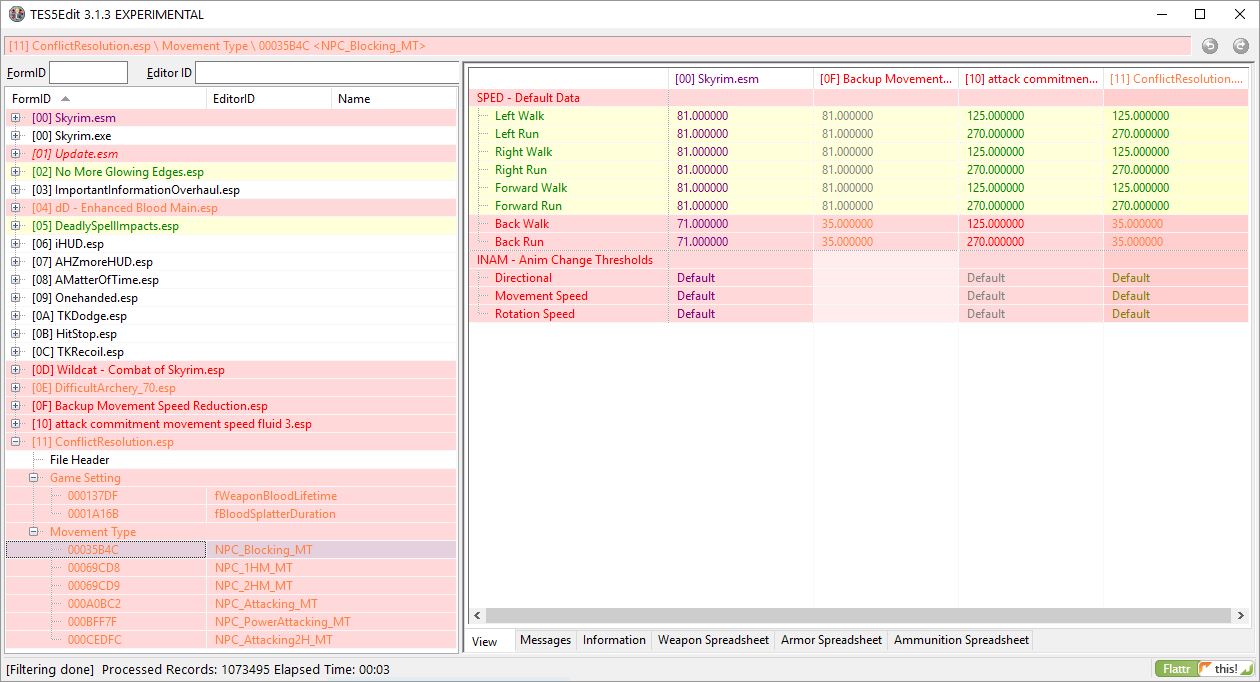Click the forward navigation arrow icon
1260x682 pixels.
pyautogui.click(x=1241, y=46)
